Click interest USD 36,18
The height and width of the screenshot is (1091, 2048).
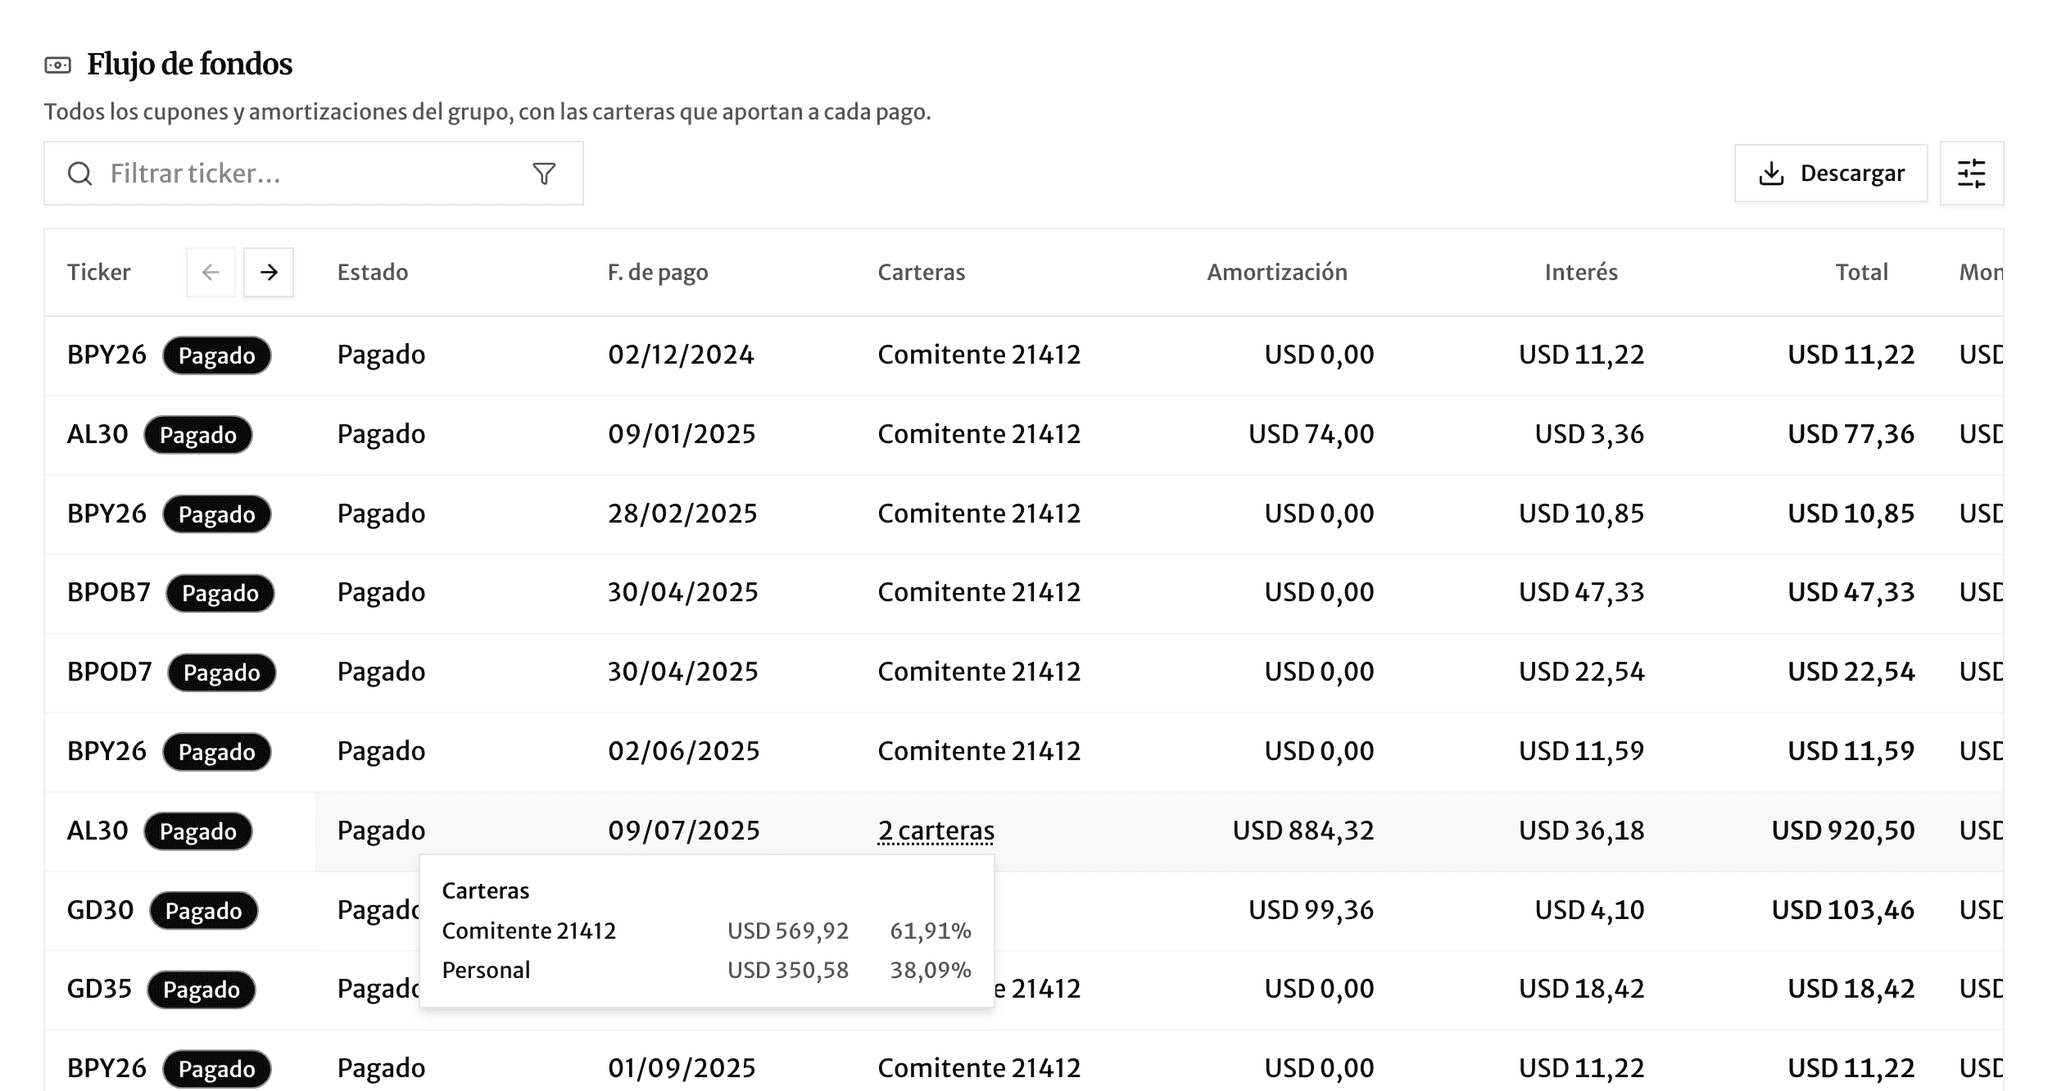(1581, 831)
